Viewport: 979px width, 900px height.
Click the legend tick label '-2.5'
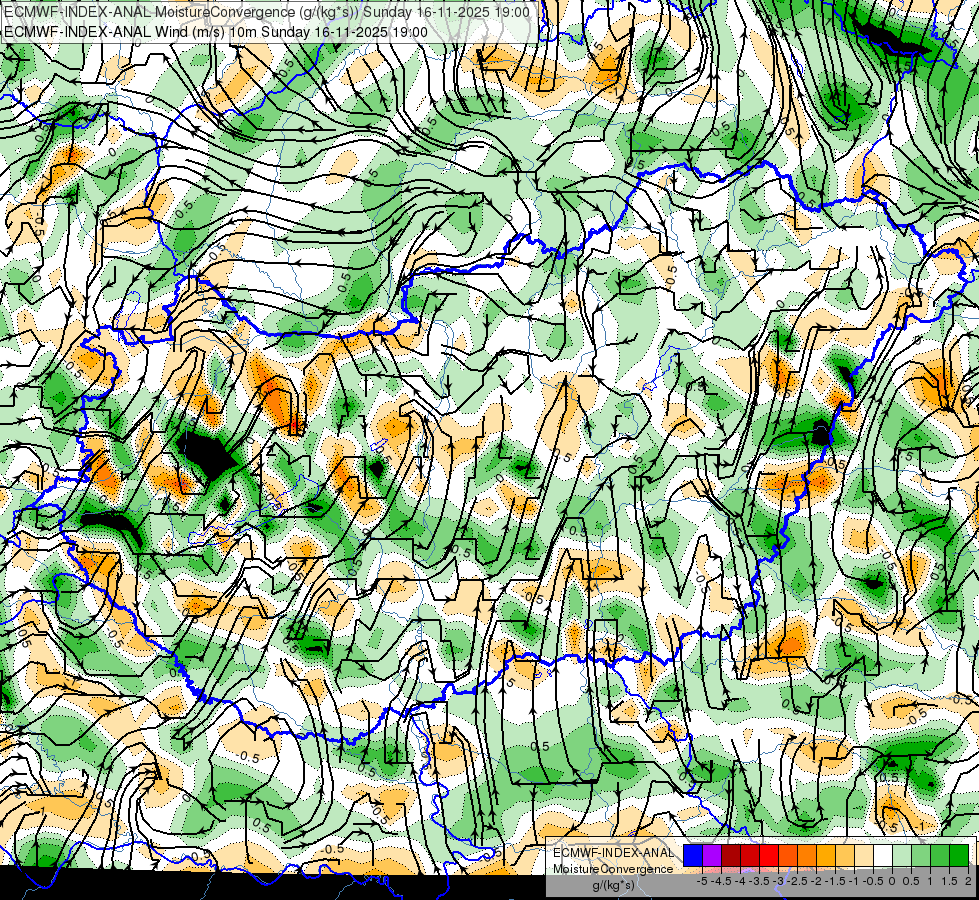(x=797, y=881)
